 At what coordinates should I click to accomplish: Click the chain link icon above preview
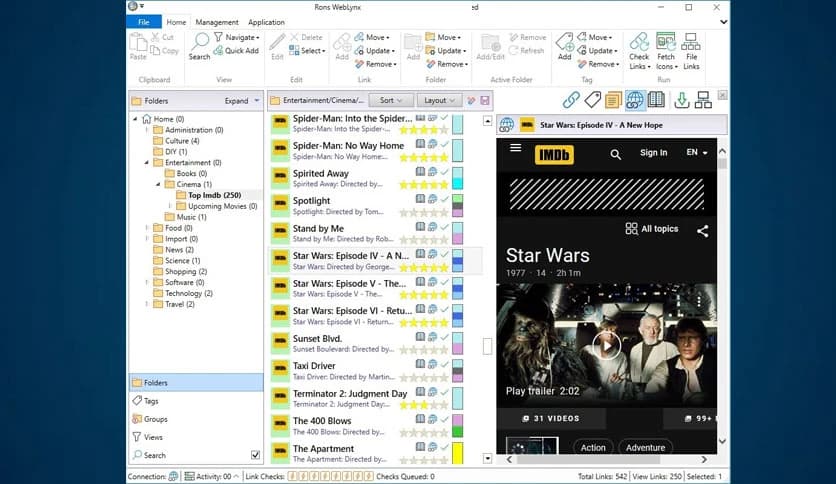coord(571,100)
